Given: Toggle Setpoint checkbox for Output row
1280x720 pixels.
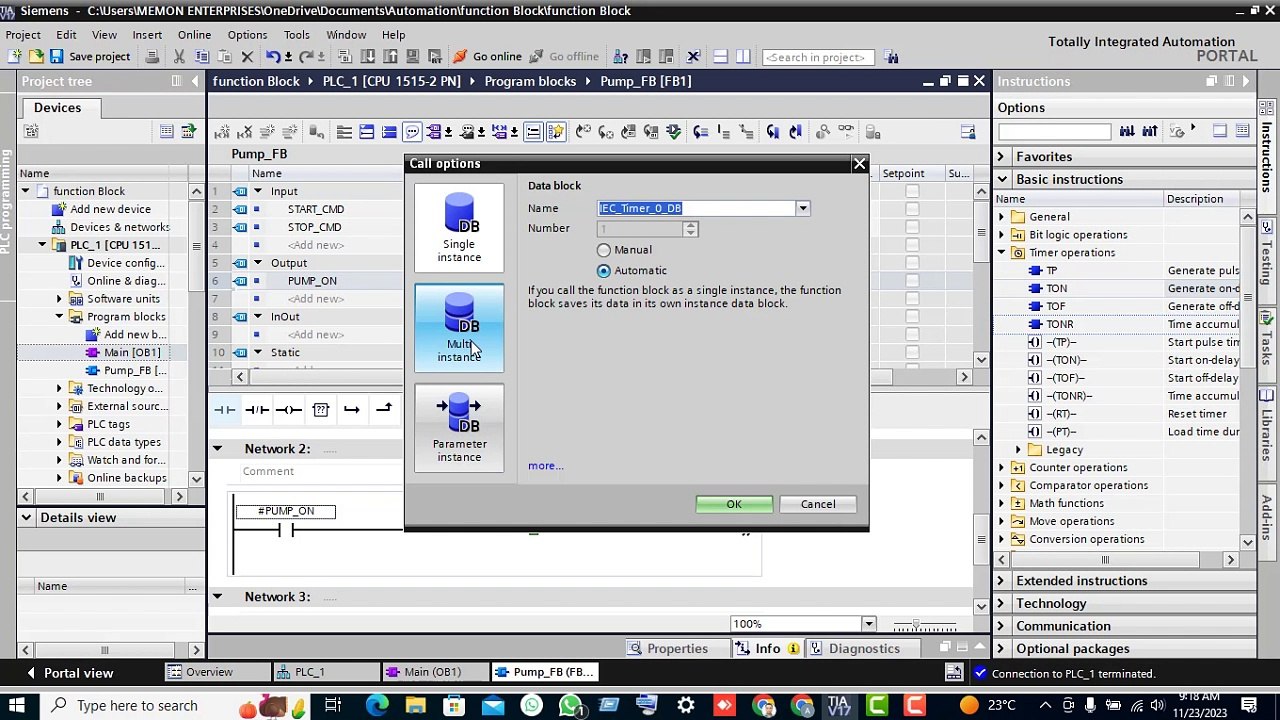Looking at the screenshot, I should tap(912, 263).
